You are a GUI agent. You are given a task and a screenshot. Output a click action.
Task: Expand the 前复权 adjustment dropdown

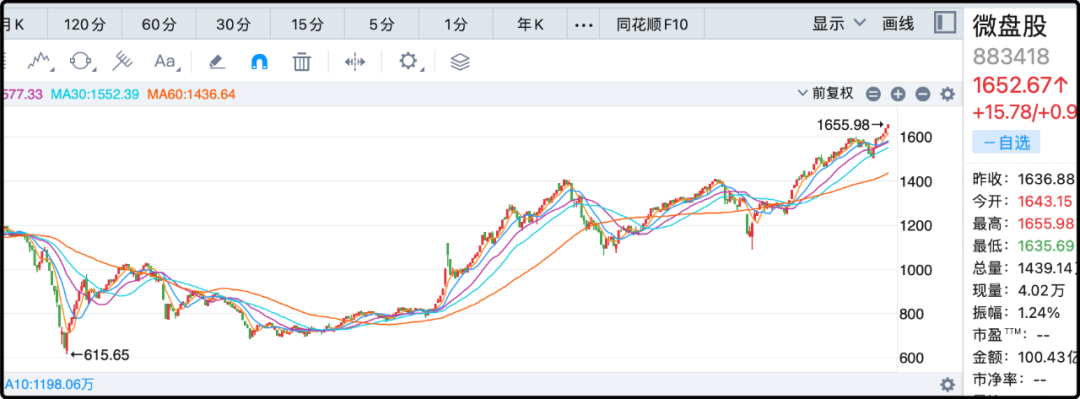coord(825,93)
